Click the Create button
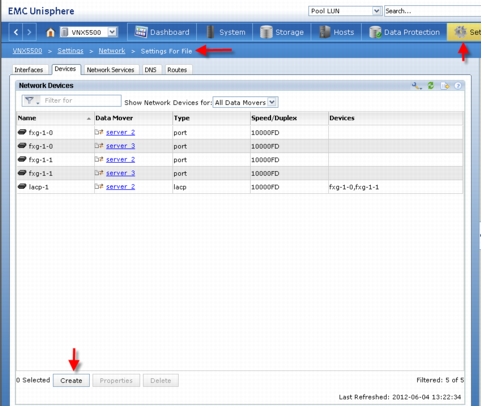 coord(71,380)
